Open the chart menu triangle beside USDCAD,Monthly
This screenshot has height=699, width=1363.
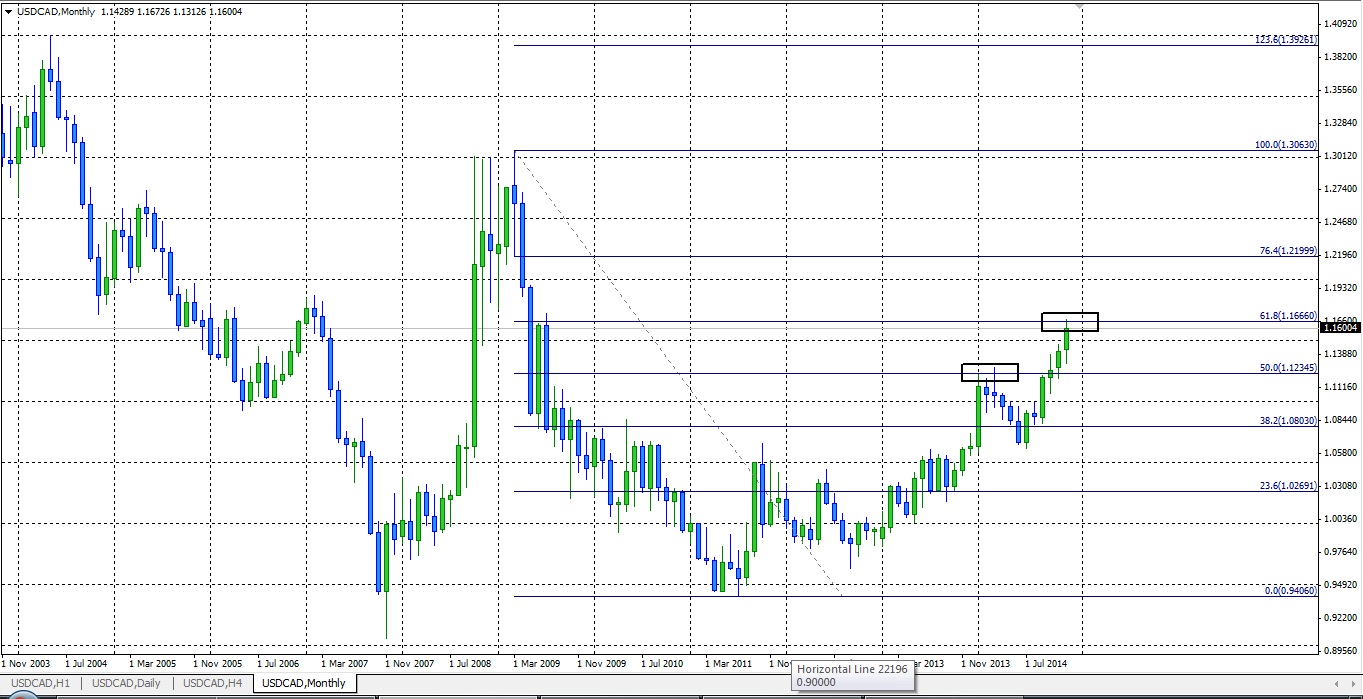point(7,12)
